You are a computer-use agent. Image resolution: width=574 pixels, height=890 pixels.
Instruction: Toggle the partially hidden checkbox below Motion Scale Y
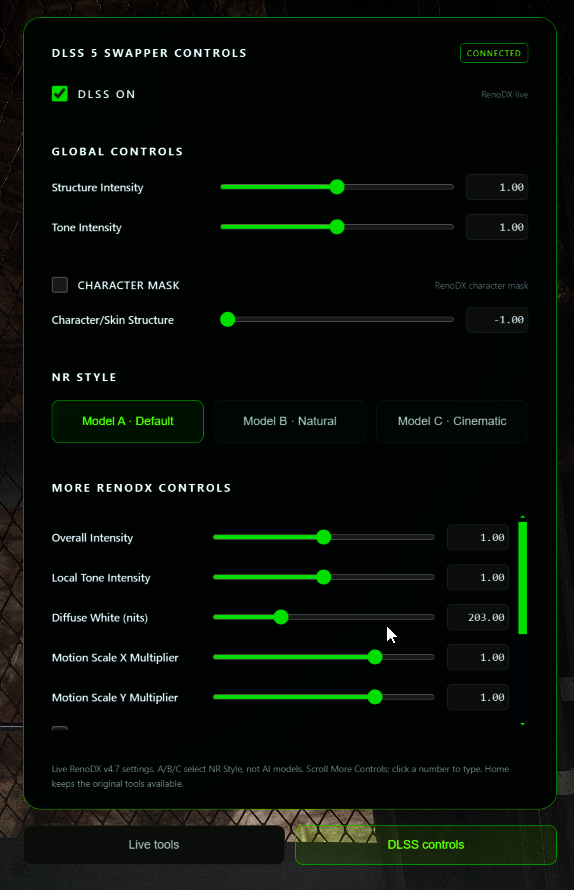pos(60,728)
